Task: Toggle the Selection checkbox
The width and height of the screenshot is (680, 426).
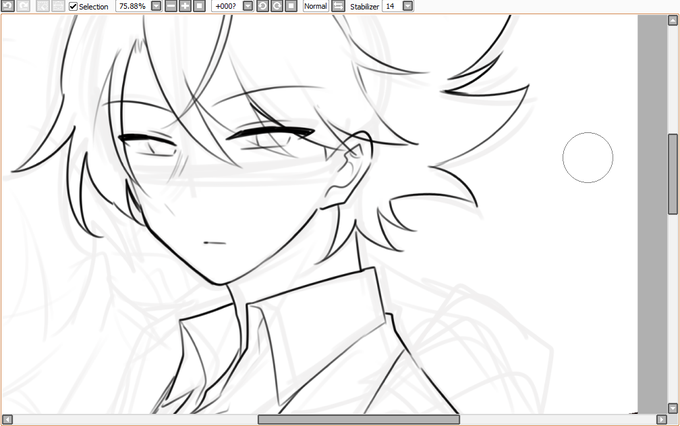Action: (x=73, y=7)
